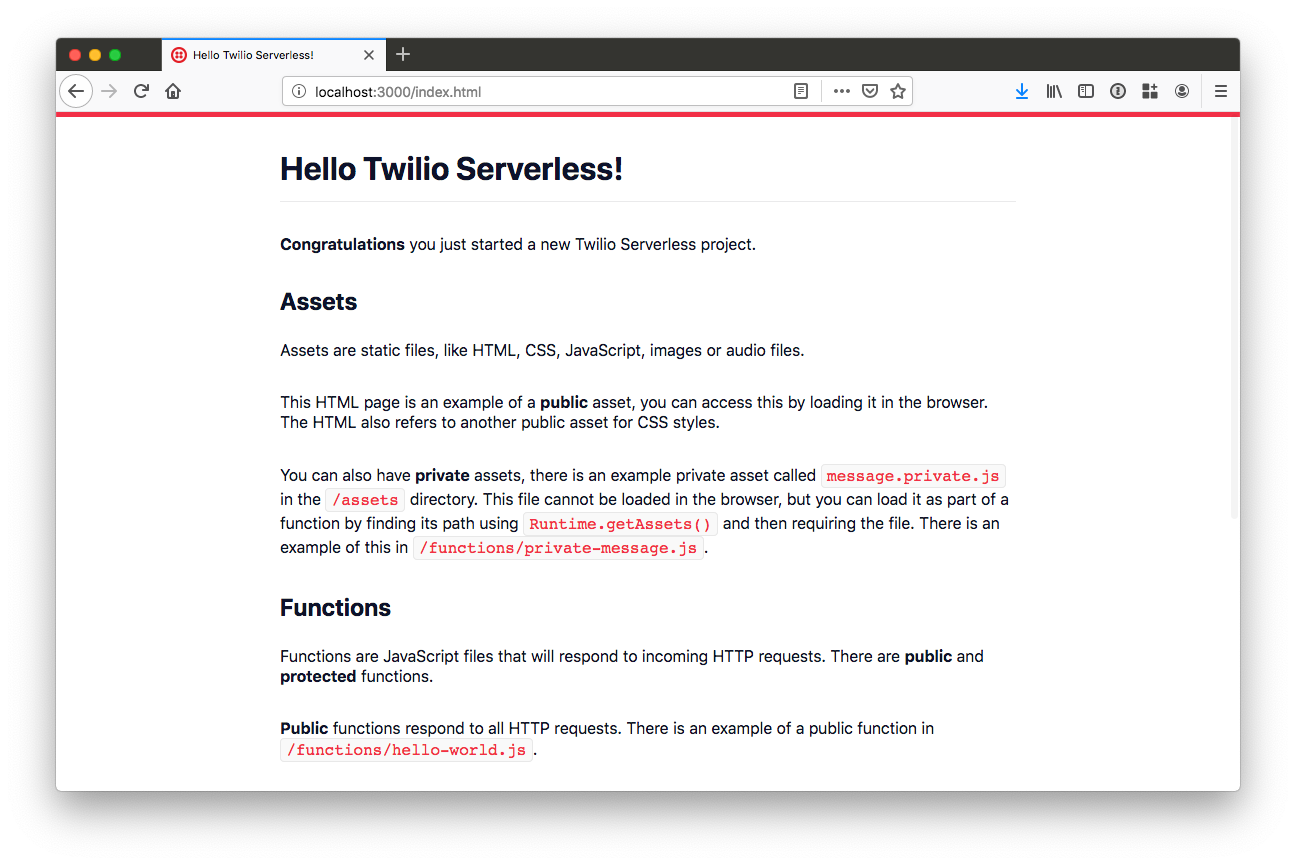This screenshot has height=865, width=1296.
Task: Open the extensions grid-plus icon
Action: coord(1150,91)
